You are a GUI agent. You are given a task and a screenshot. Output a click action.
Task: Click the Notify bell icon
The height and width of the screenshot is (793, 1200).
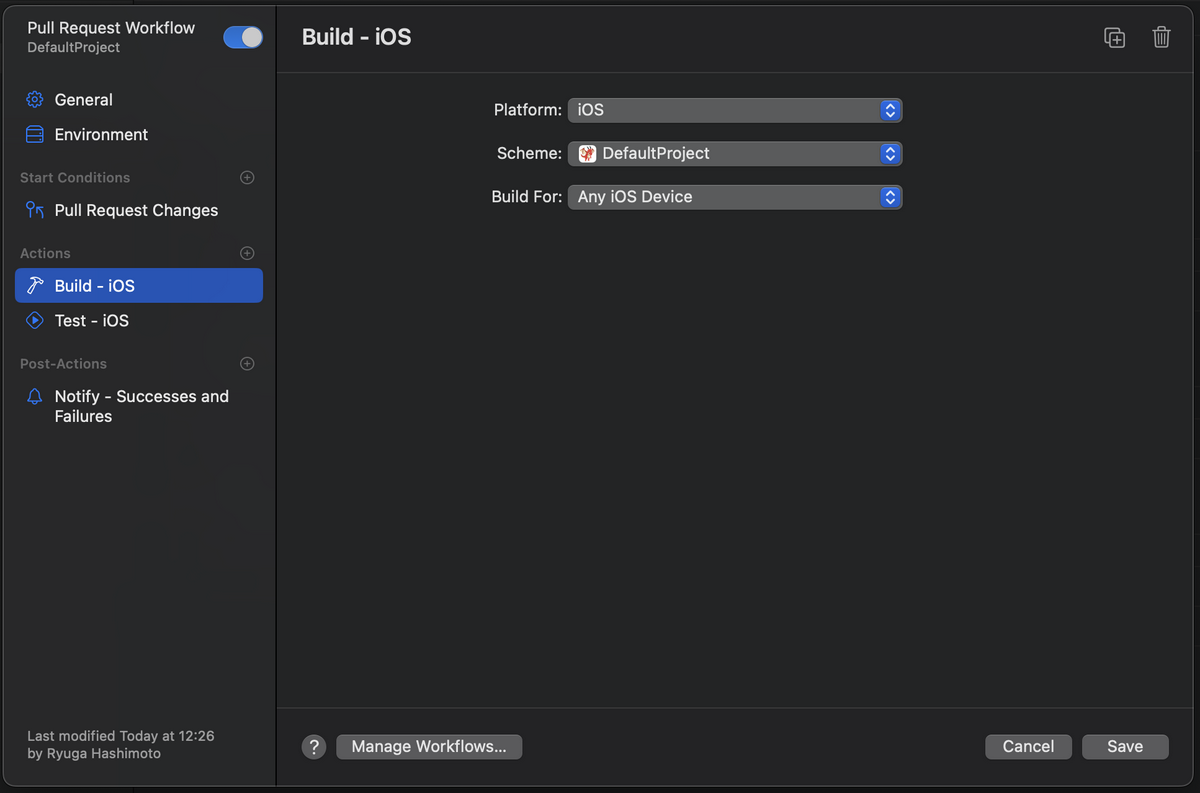coord(35,397)
